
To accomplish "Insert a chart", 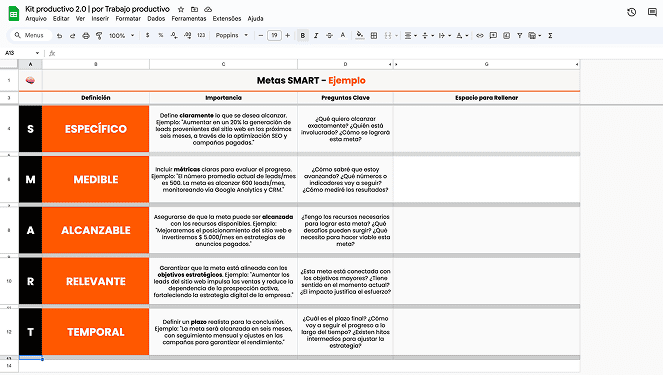I will [507, 36].
